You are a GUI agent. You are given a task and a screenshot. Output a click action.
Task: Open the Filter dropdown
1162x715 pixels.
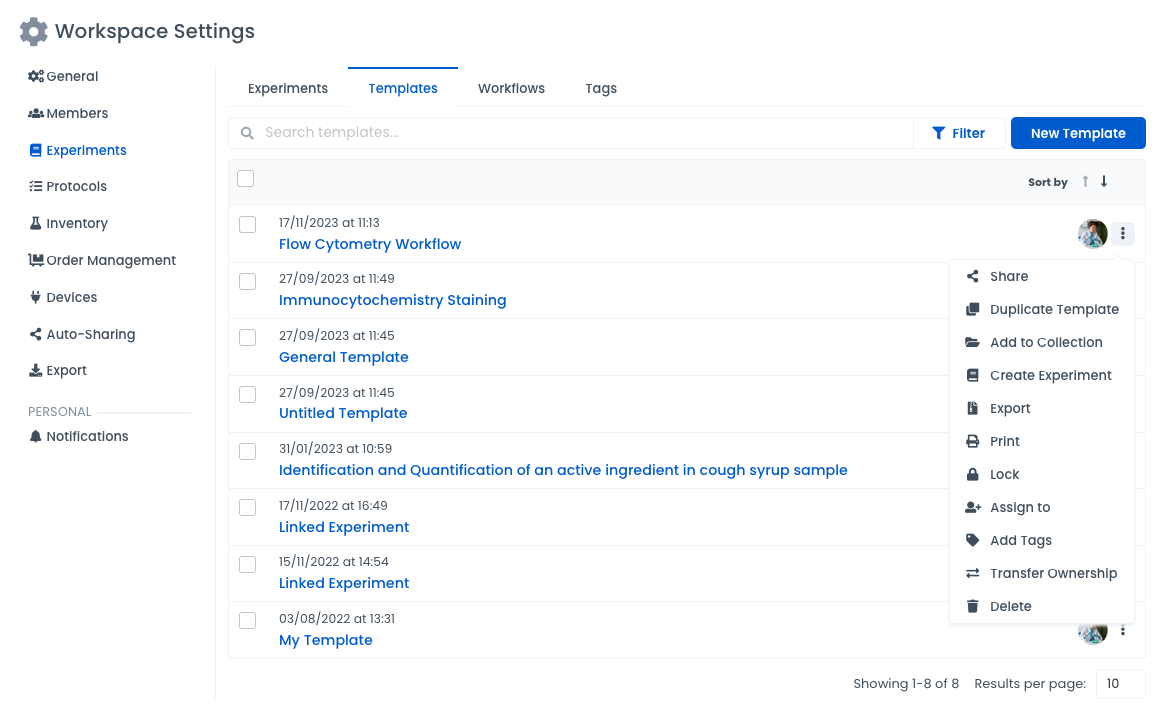pyautogui.click(x=959, y=133)
